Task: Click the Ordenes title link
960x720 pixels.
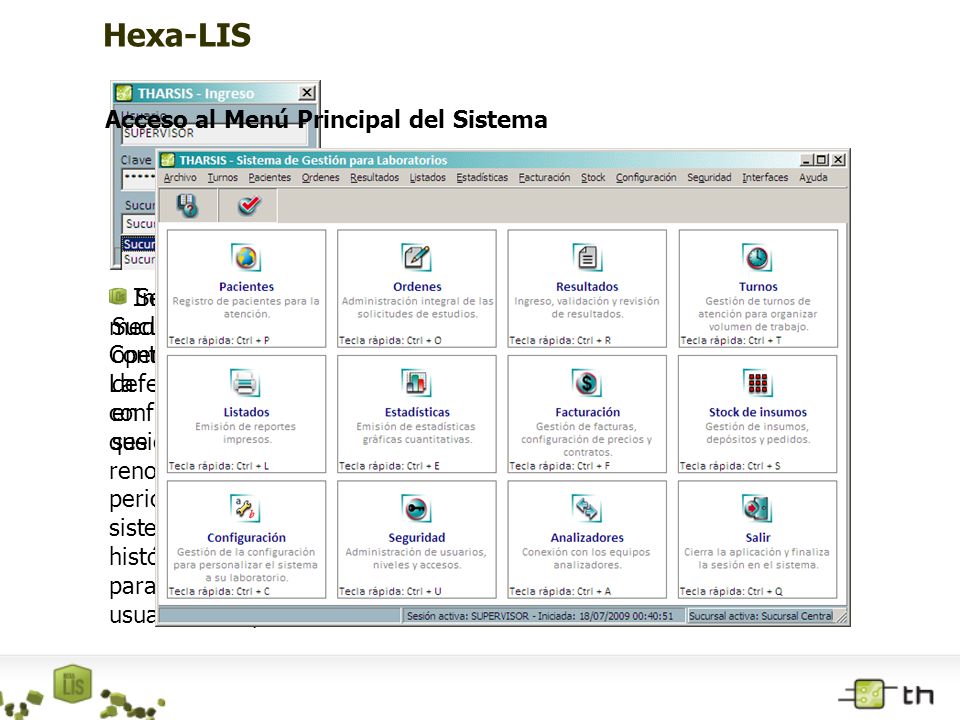Action: pos(417,287)
